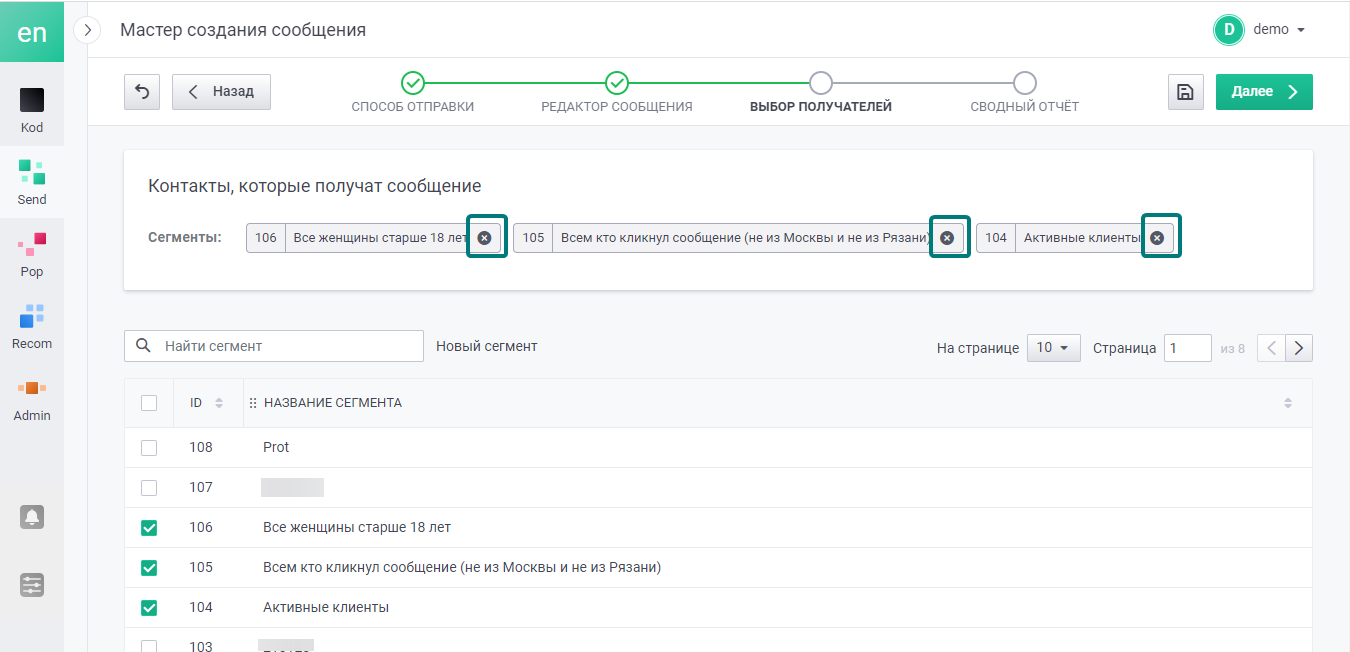
Task: Sort by Название сегмента column arrows
Action: (1288, 403)
